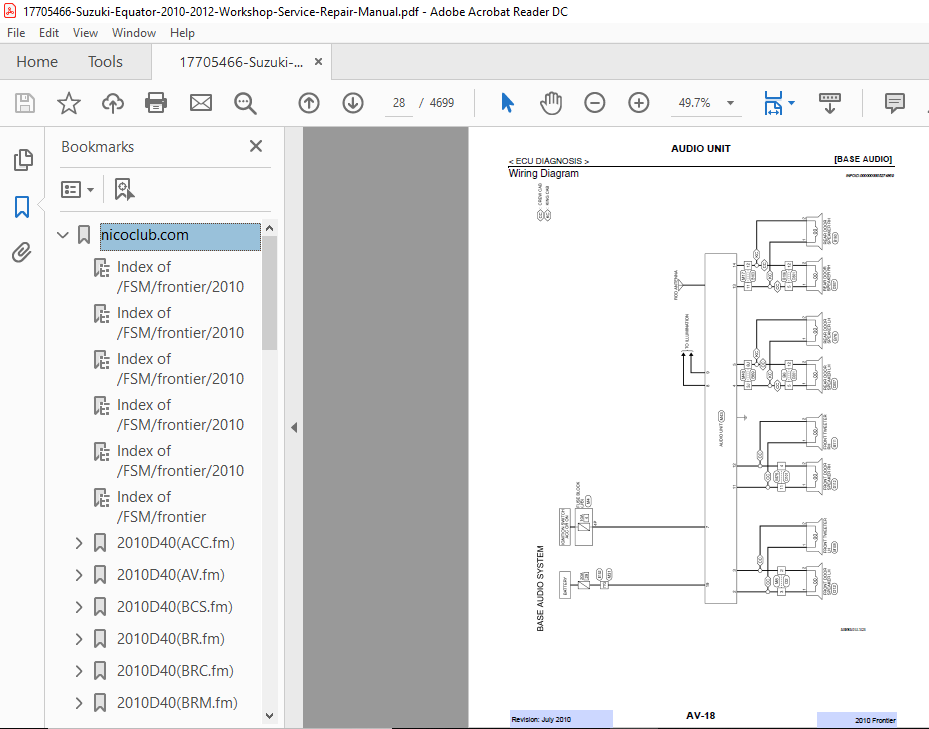Print the document with the printer icon
Viewport: 929px width, 729px height.
coord(156,103)
